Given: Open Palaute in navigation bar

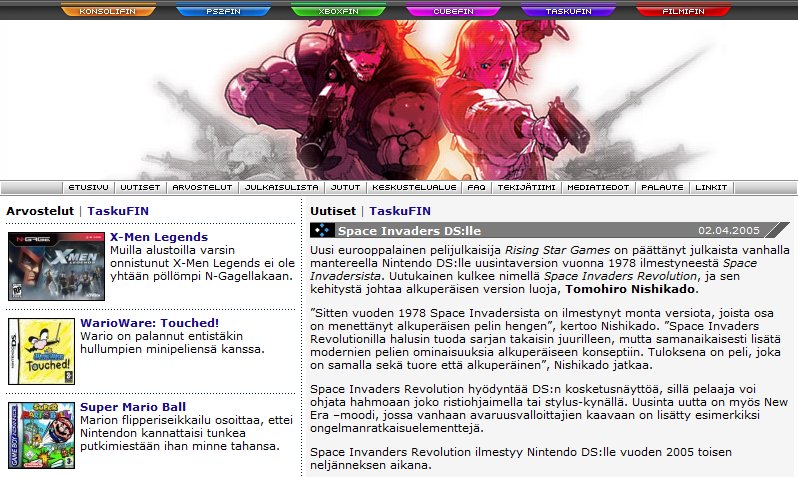Looking at the screenshot, I should tap(662, 187).
